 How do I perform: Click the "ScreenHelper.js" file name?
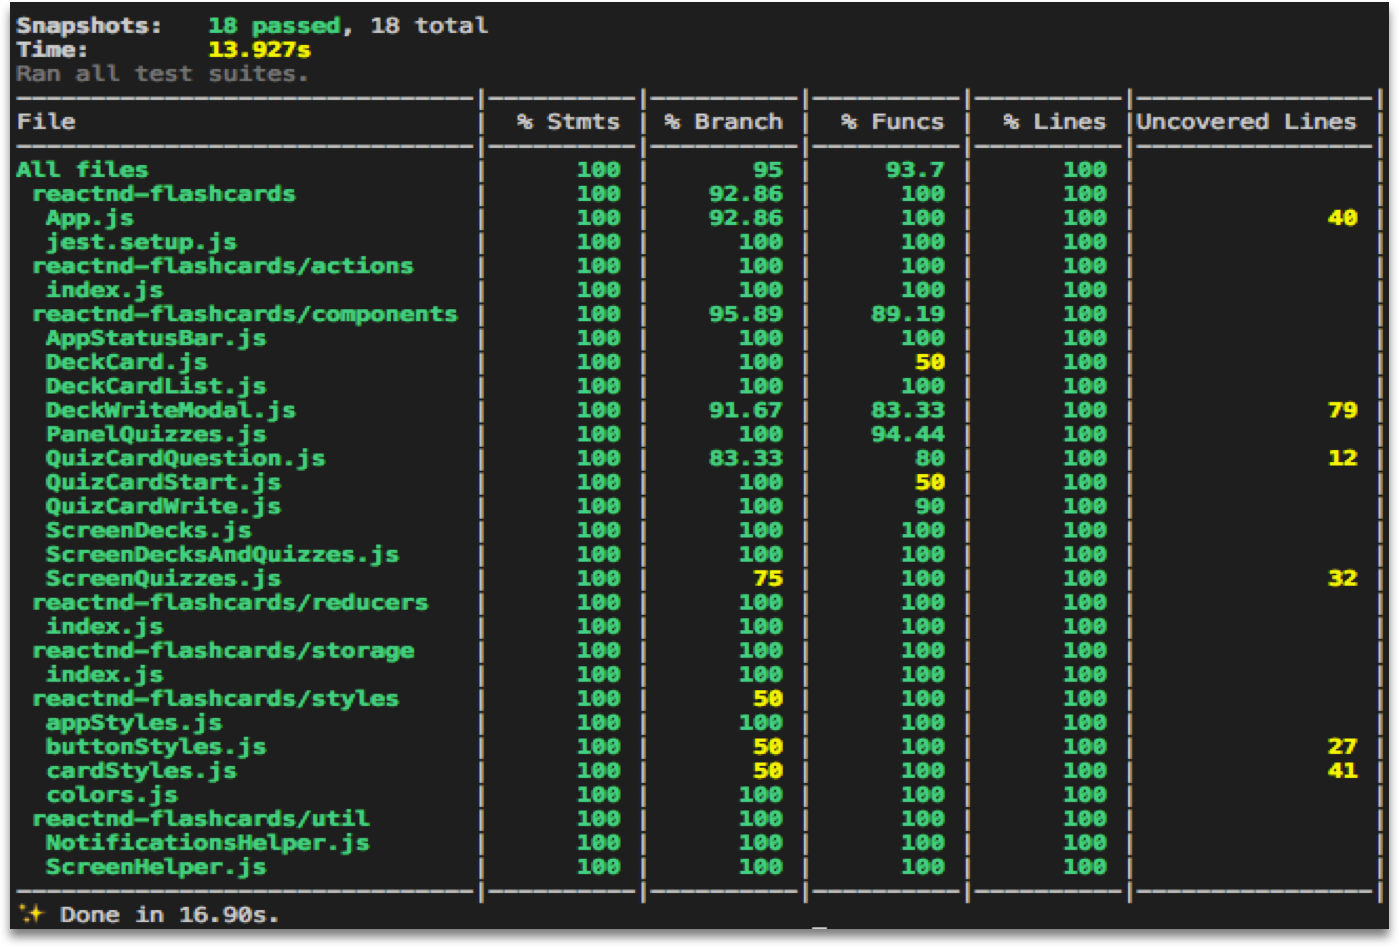[x=156, y=866]
